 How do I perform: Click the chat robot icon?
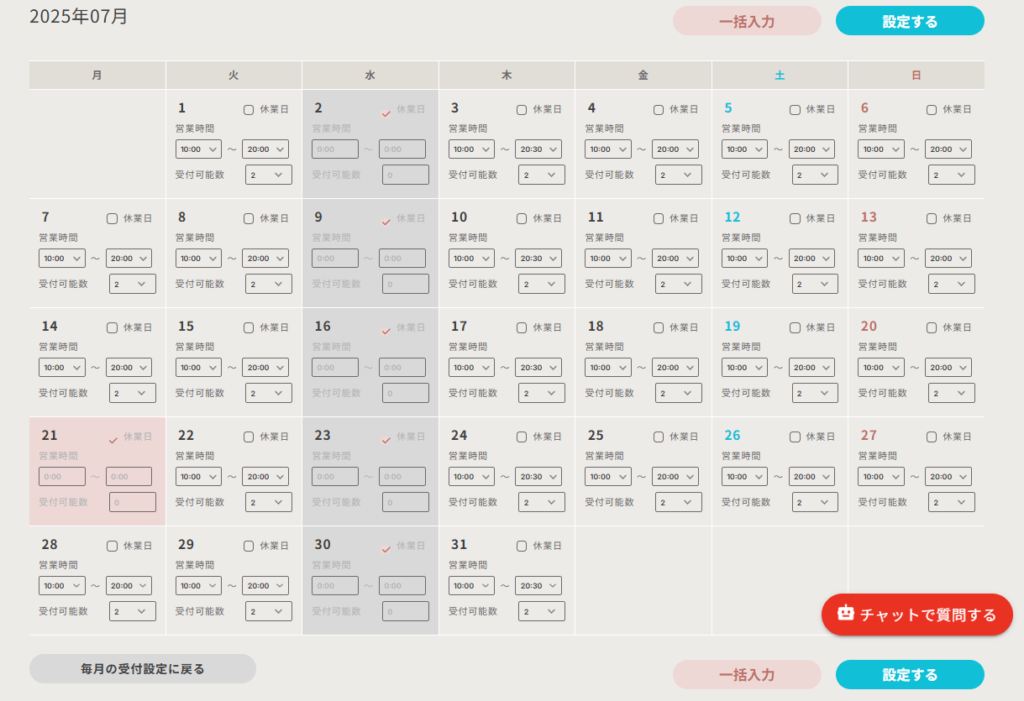pyautogui.click(x=846, y=614)
